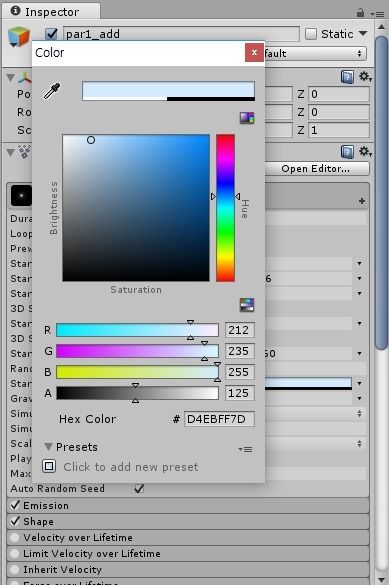The height and width of the screenshot is (585, 389).
Task: Open Gravity Modifier dropdown arrow
Action: click(x=360, y=398)
